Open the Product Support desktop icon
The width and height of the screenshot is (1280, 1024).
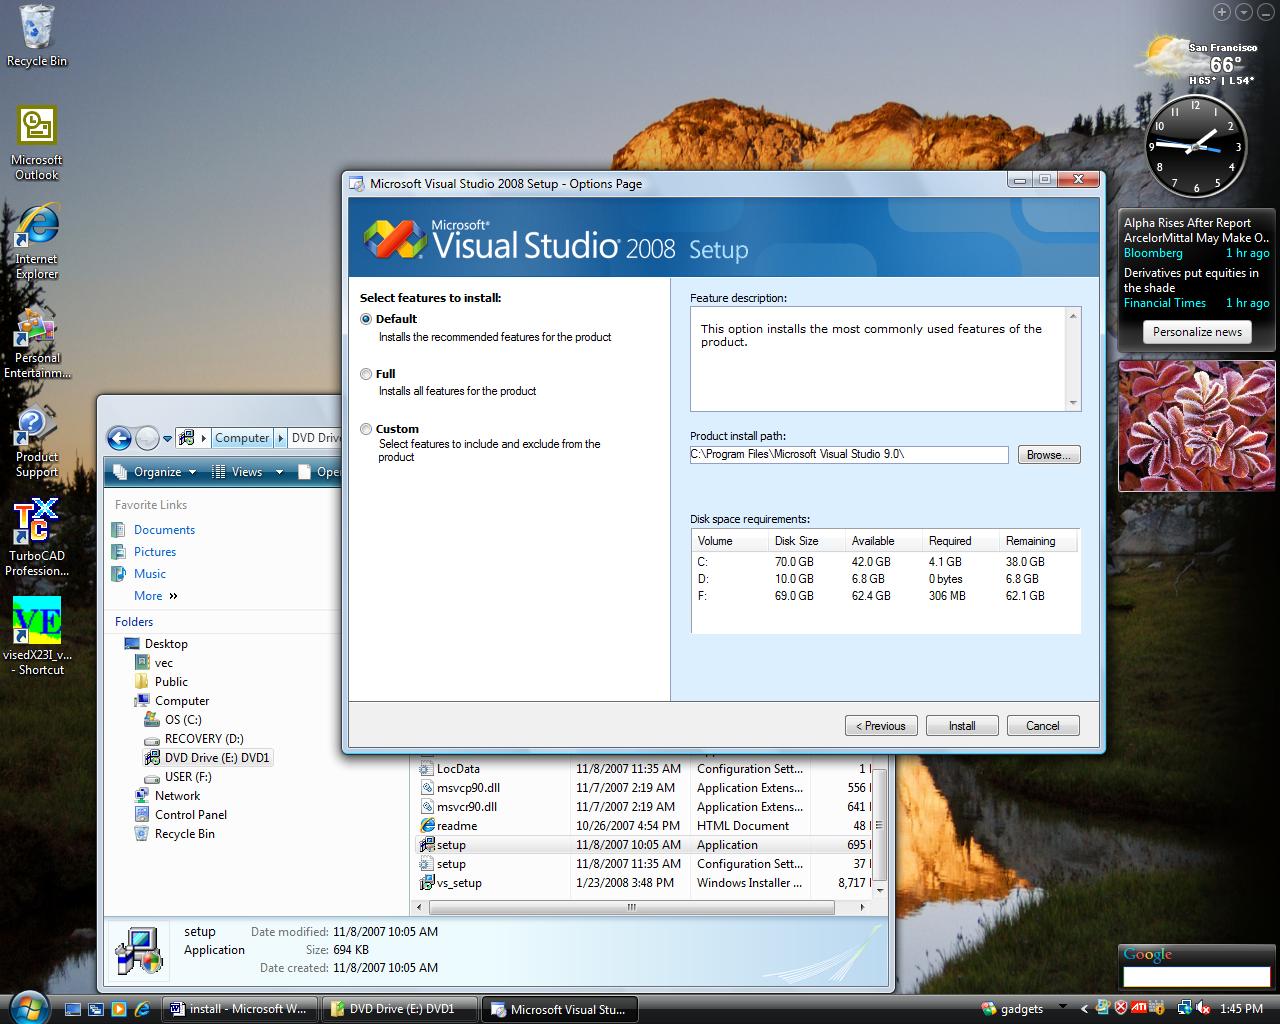[37, 442]
